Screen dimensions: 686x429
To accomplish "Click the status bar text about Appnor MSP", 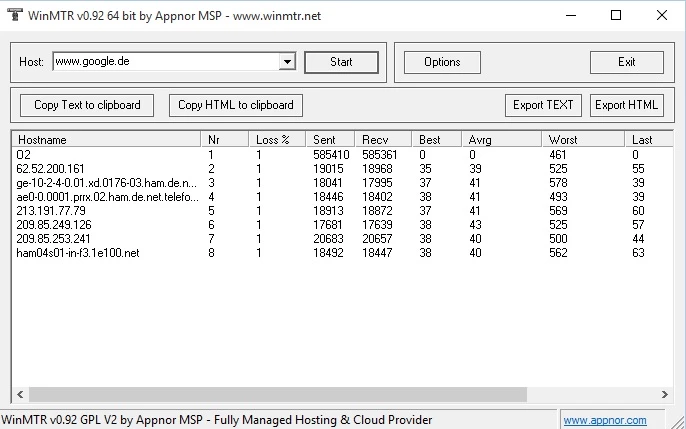I will coord(217,420).
